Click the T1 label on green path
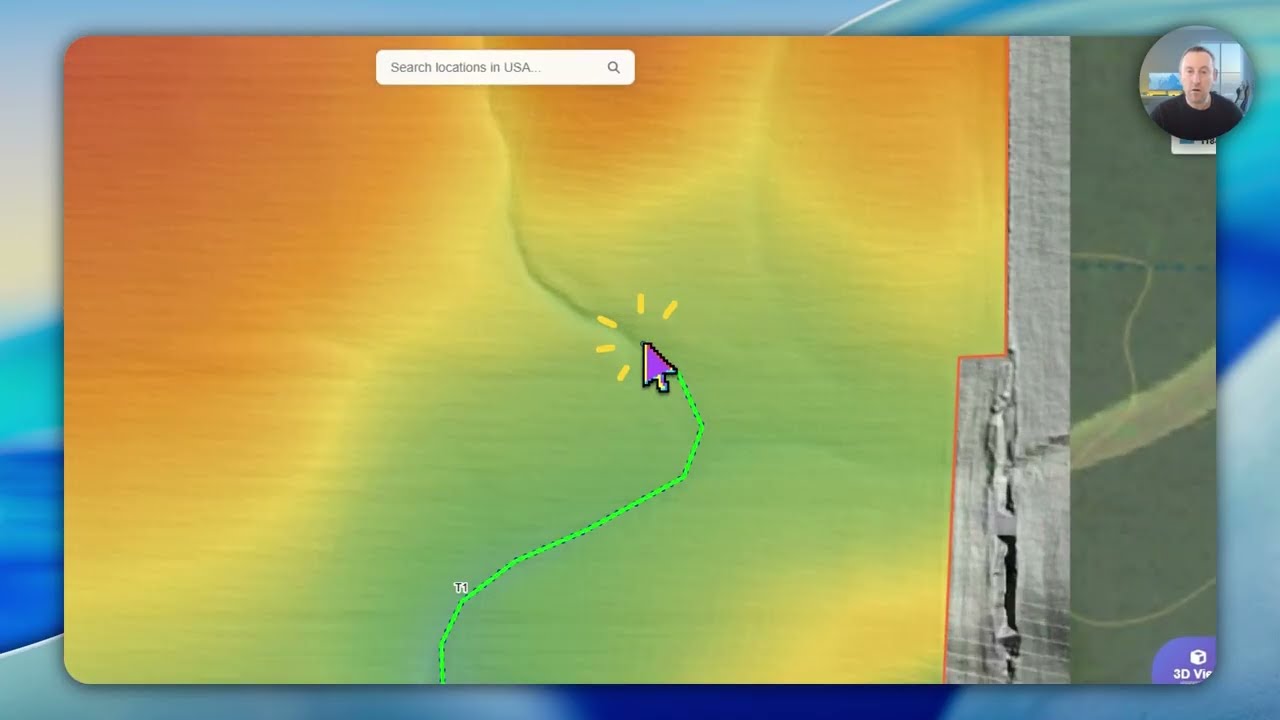 point(461,588)
